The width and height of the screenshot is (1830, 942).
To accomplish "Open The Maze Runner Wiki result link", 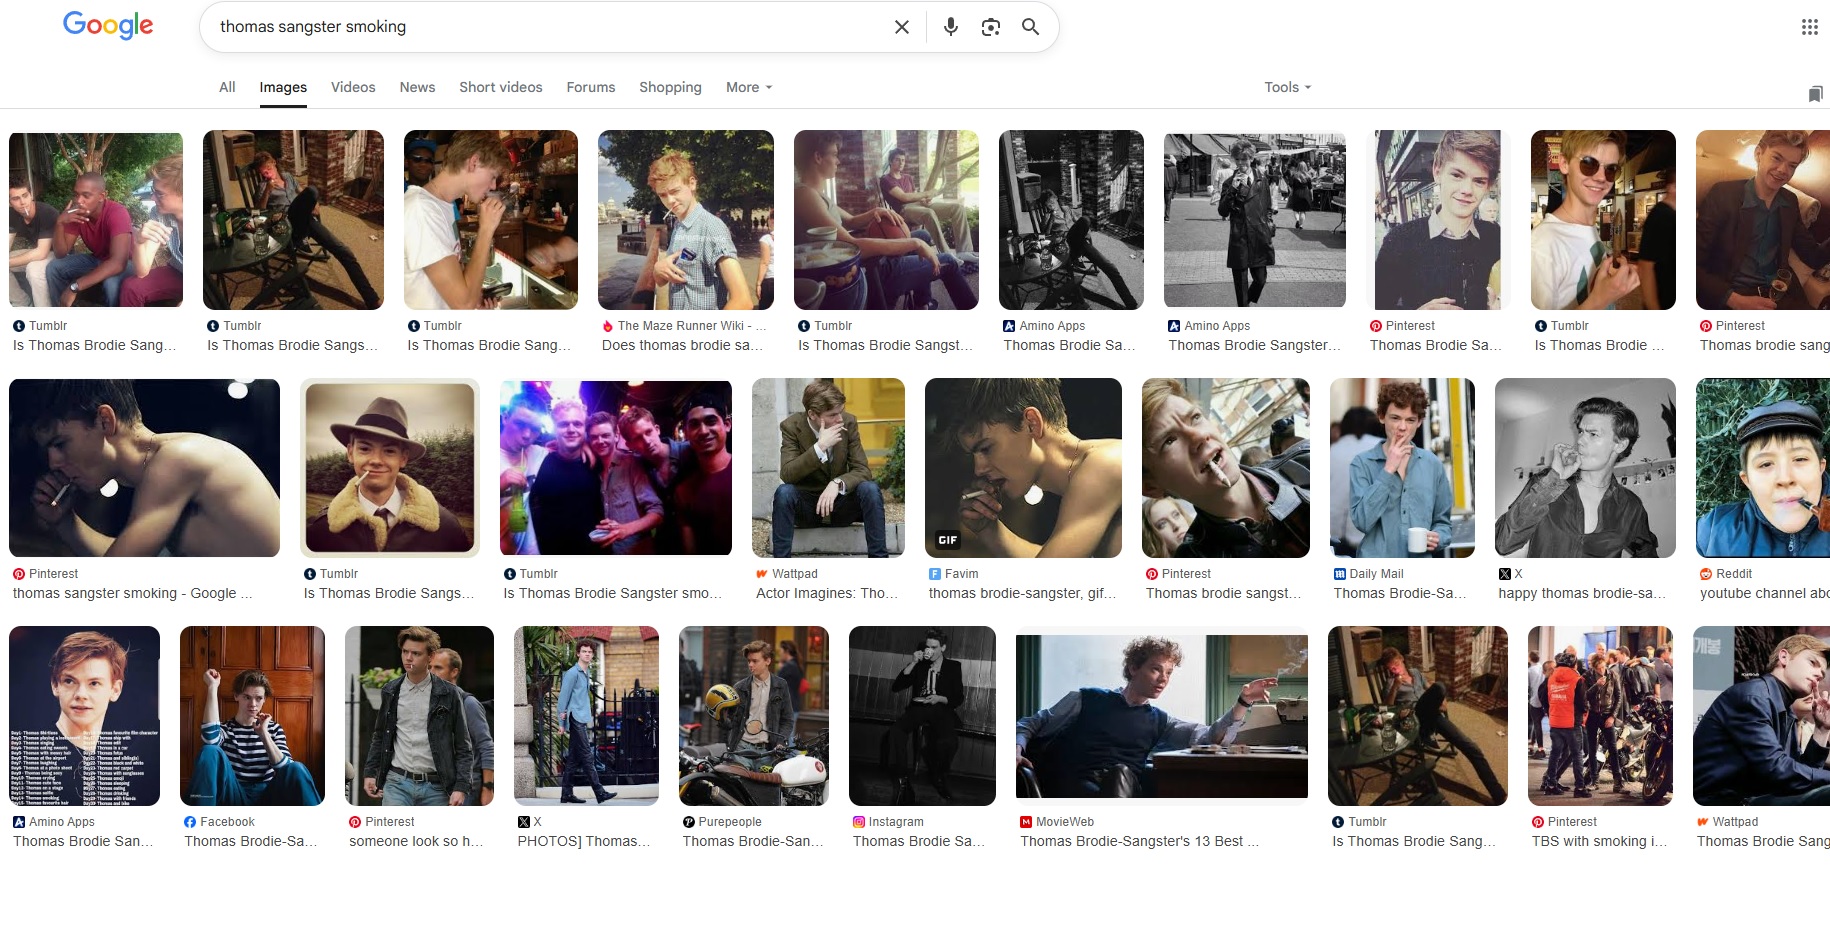I will click(x=692, y=326).
